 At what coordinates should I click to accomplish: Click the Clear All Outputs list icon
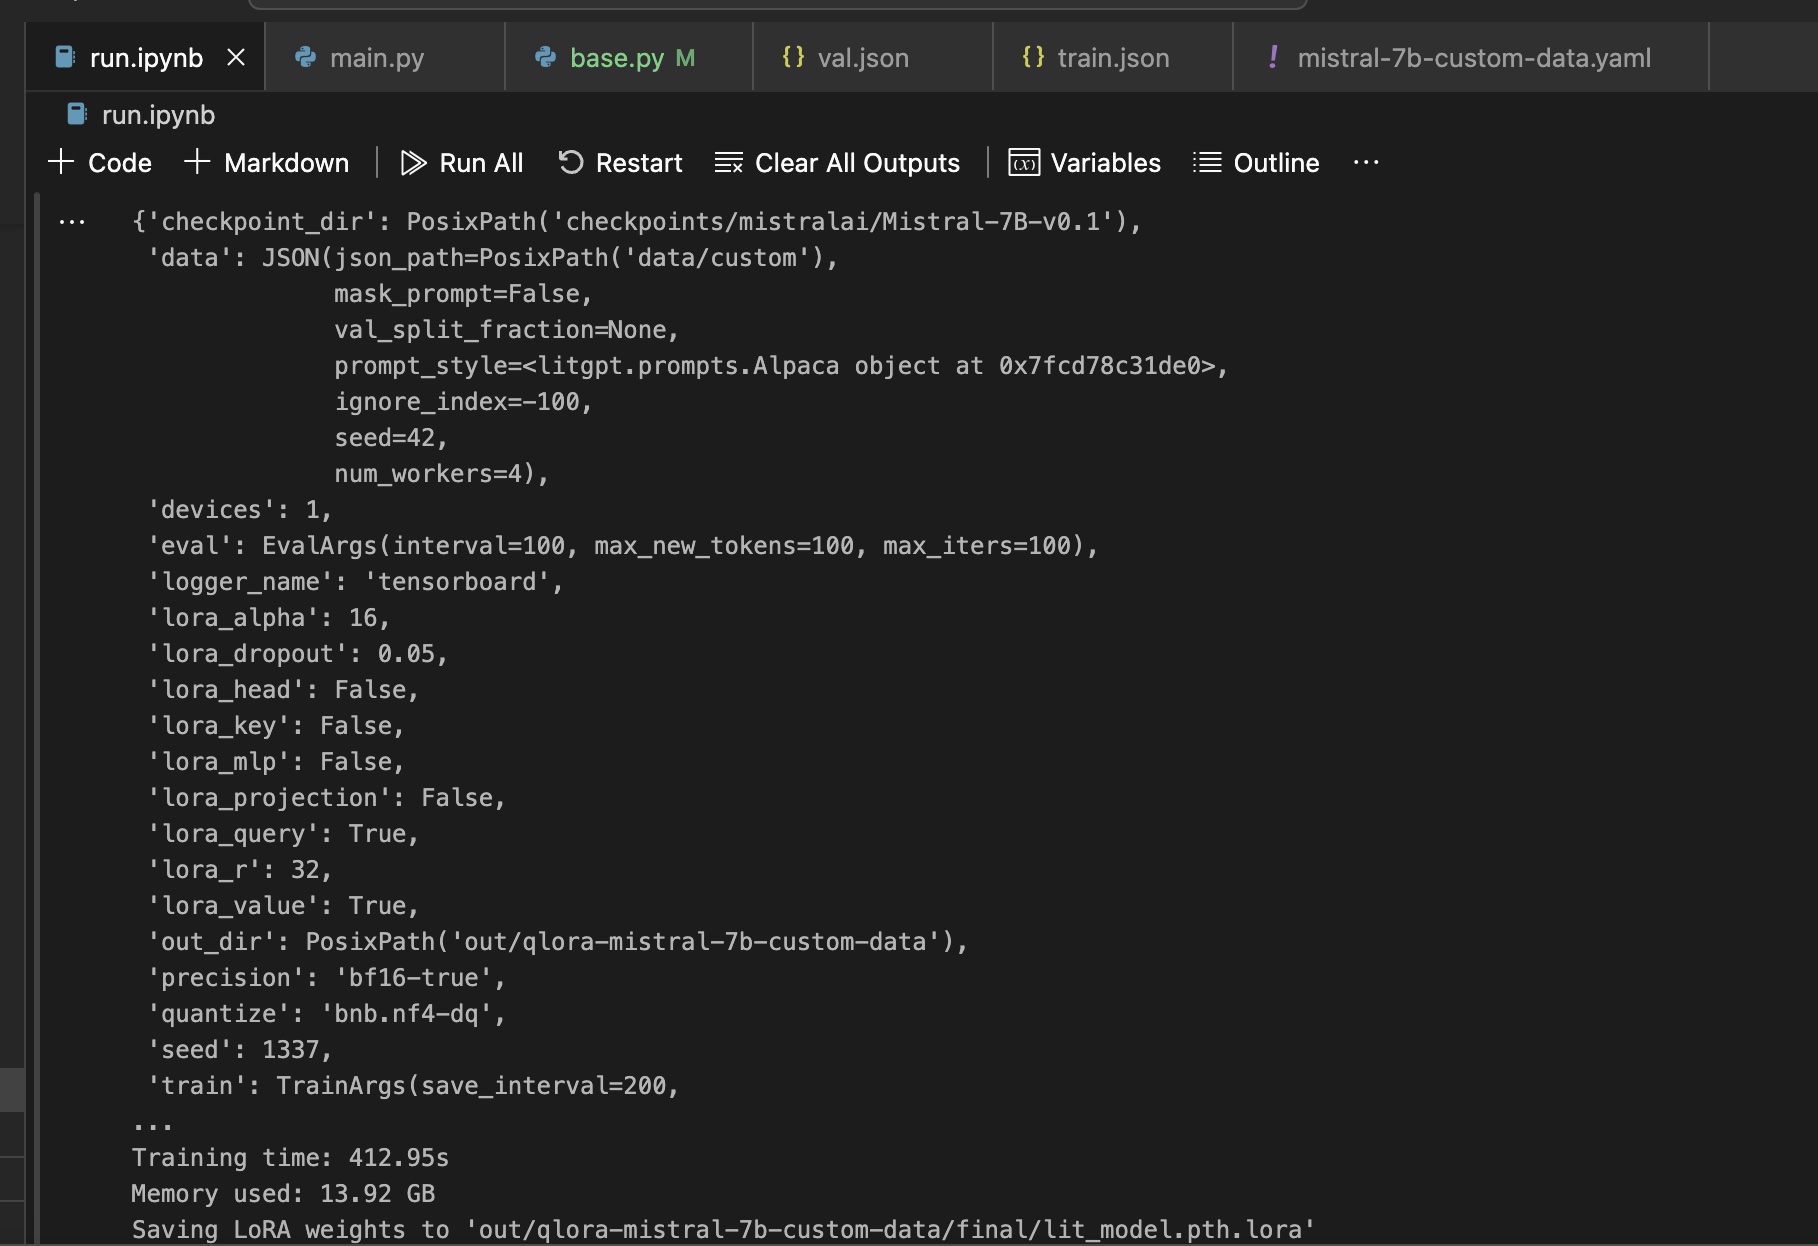point(729,163)
